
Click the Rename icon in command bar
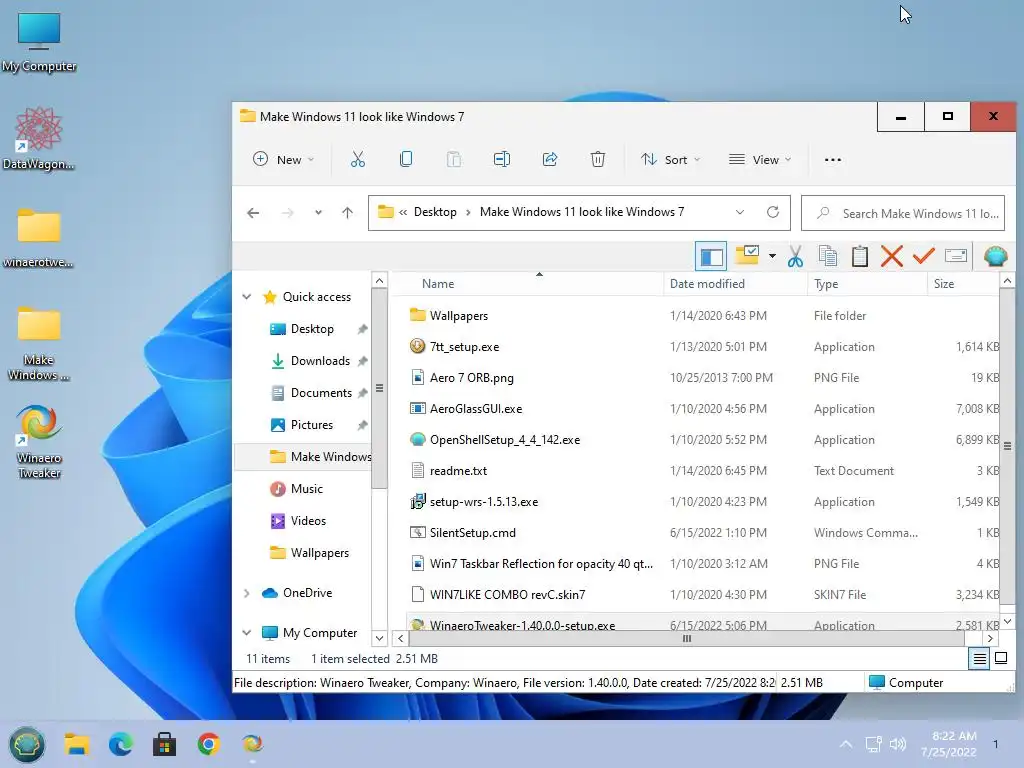502,159
